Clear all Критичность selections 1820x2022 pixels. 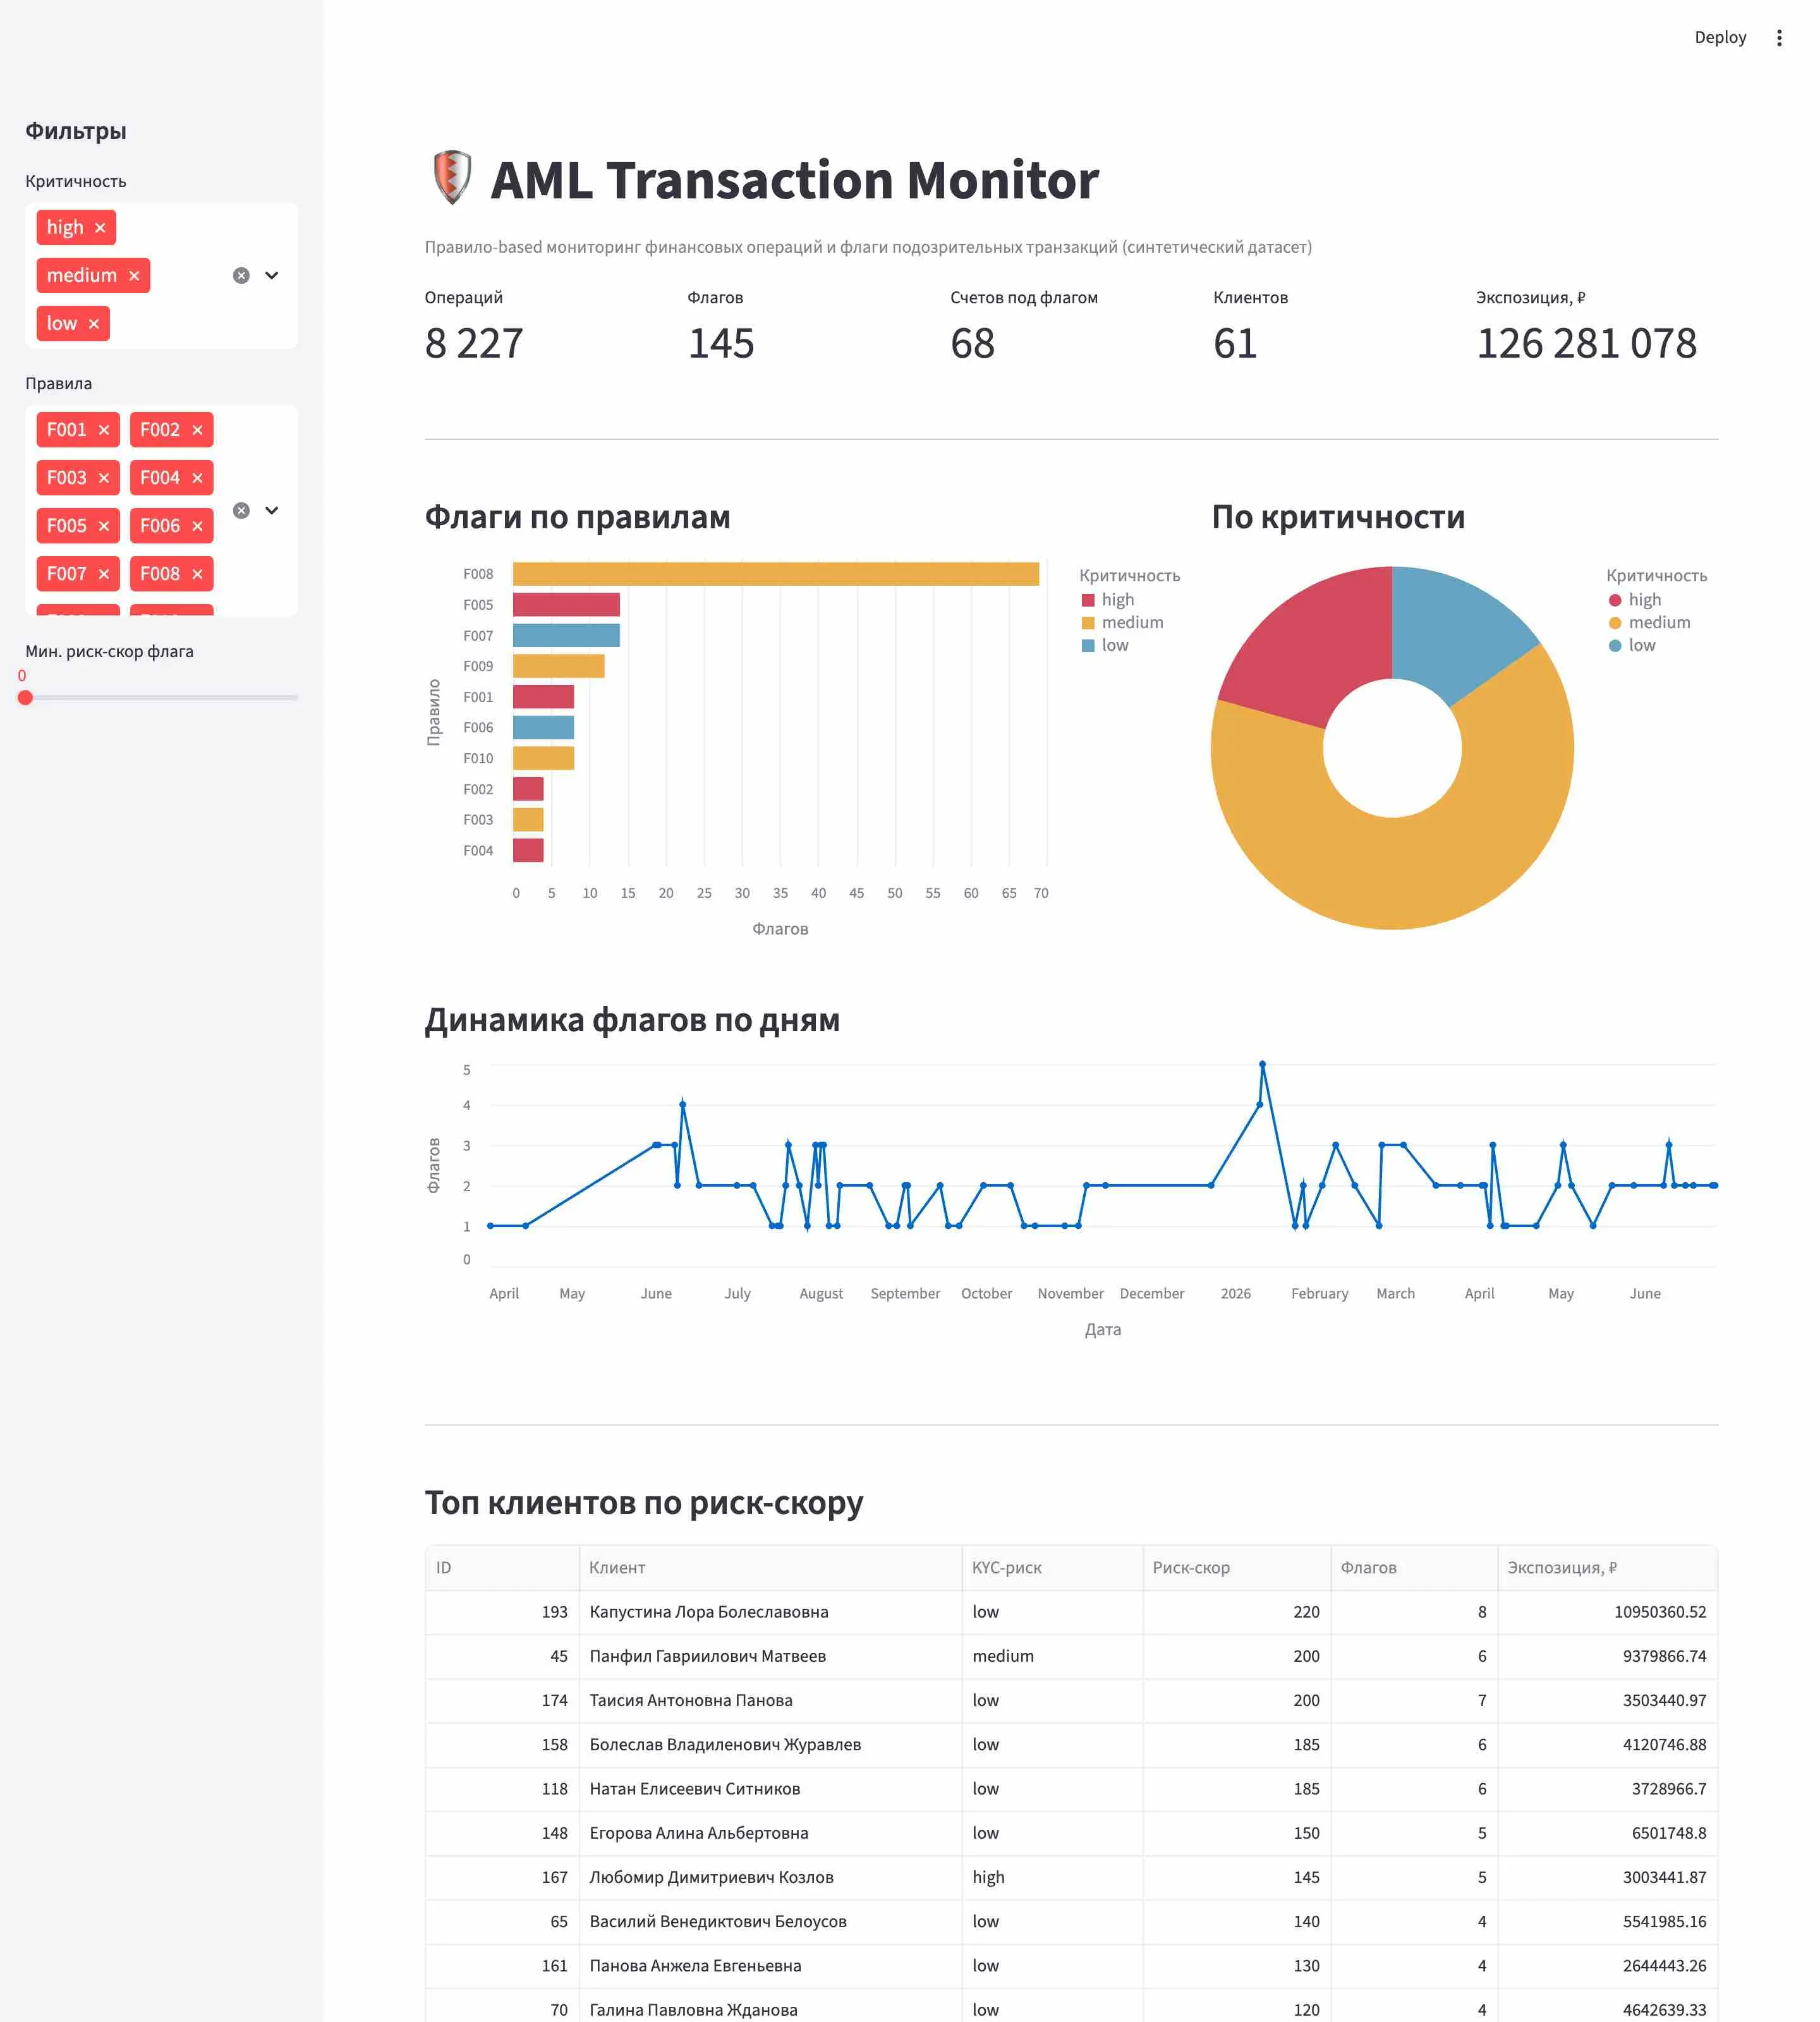[x=241, y=276]
